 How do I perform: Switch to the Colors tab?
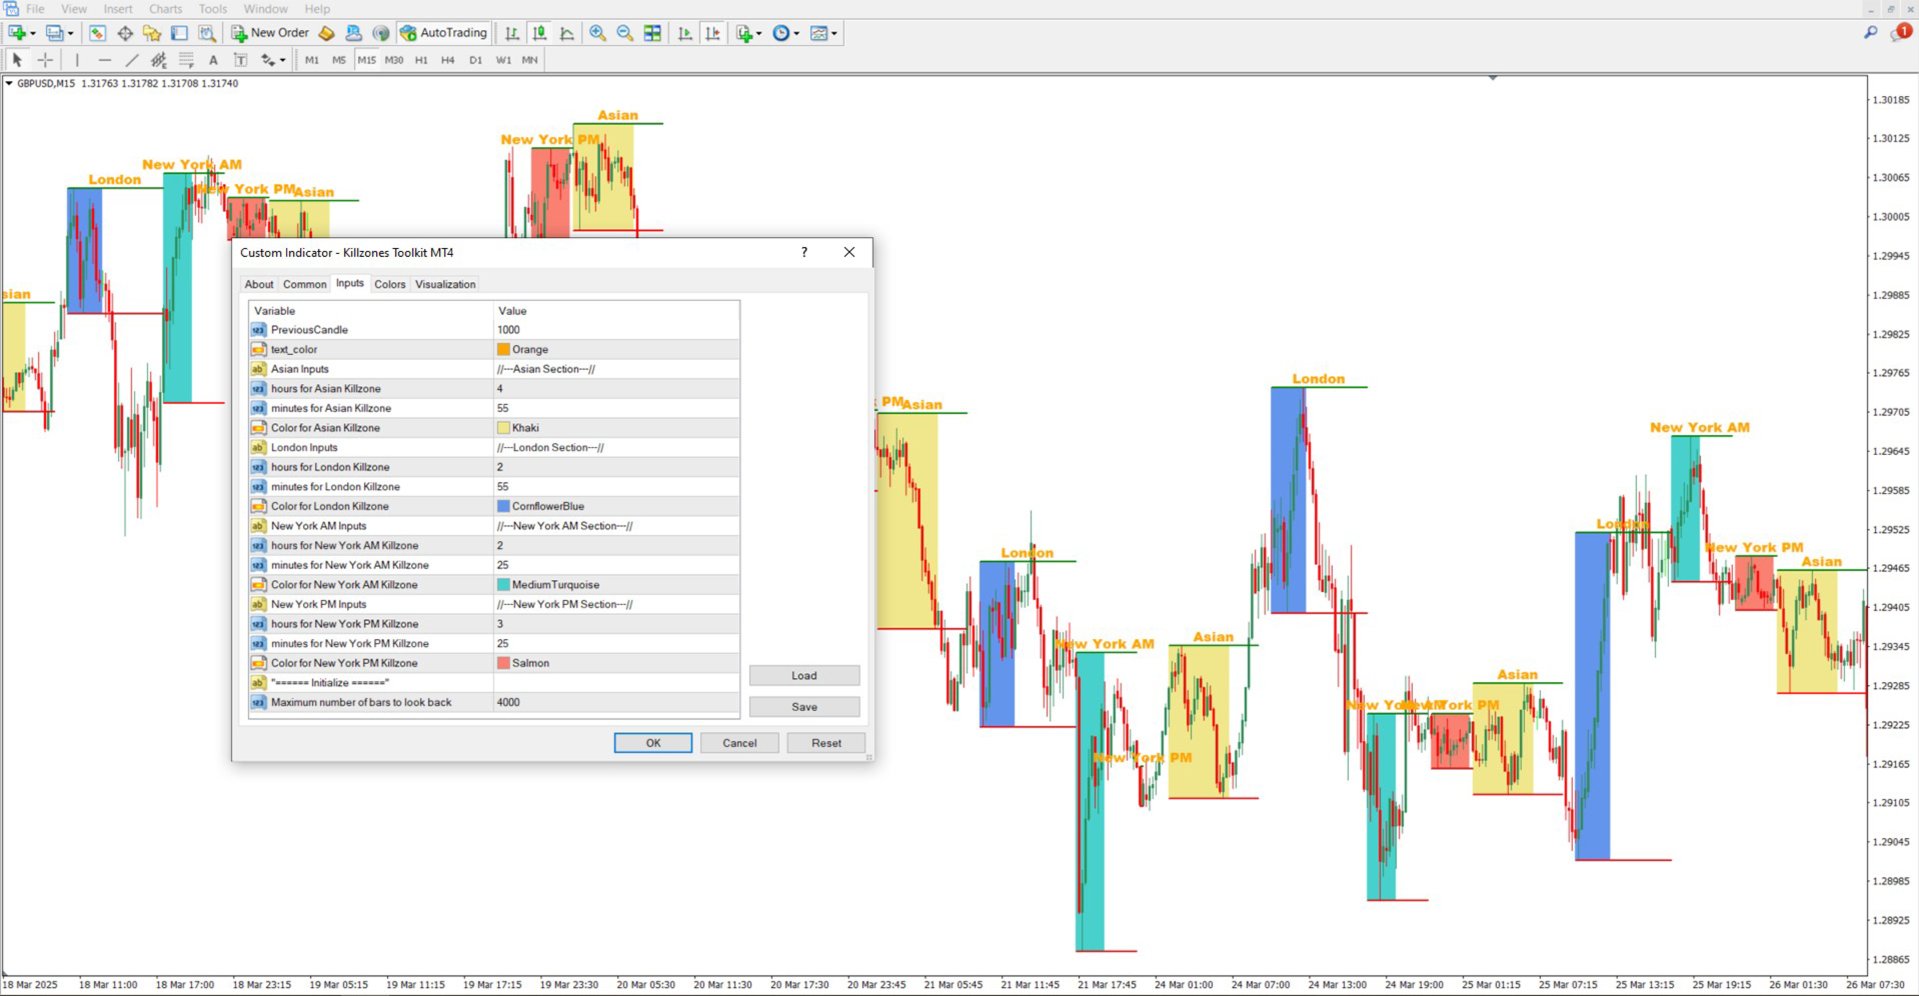[x=390, y=284]
